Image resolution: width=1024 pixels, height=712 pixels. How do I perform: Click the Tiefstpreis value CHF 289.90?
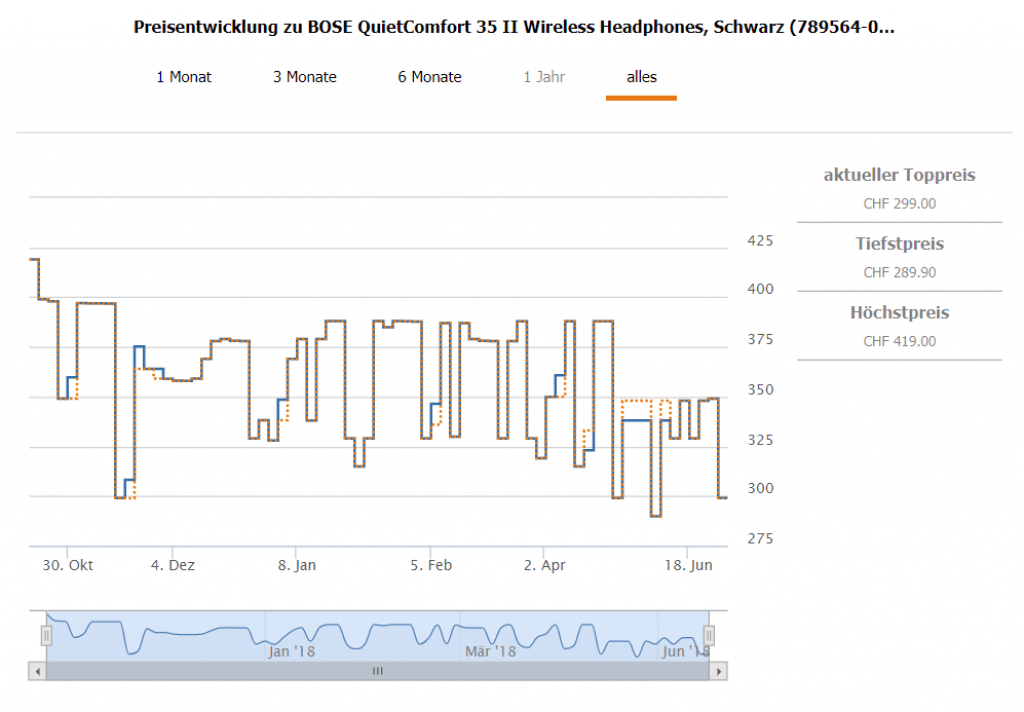(899, 272)
